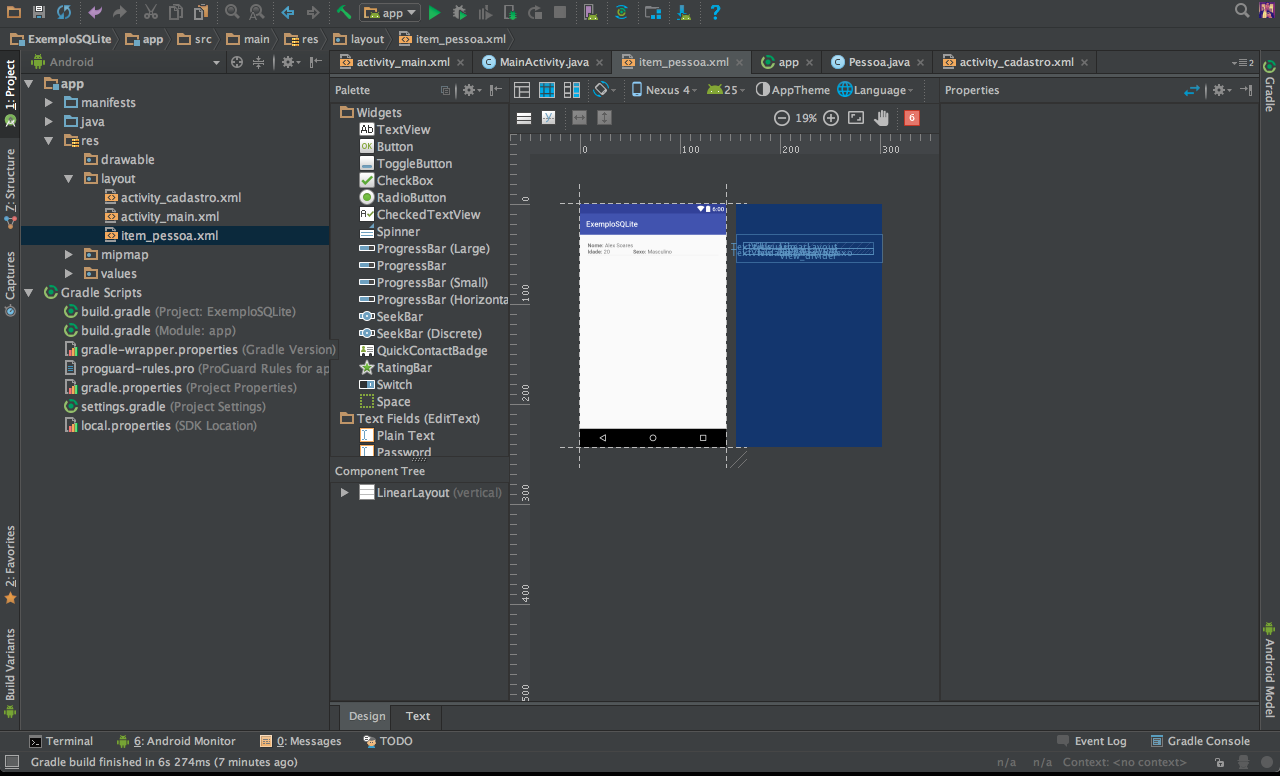Screen dimensions: 1280x776
Task: Open the Nexus 4 device dropdown
Action: click(665, 90)
